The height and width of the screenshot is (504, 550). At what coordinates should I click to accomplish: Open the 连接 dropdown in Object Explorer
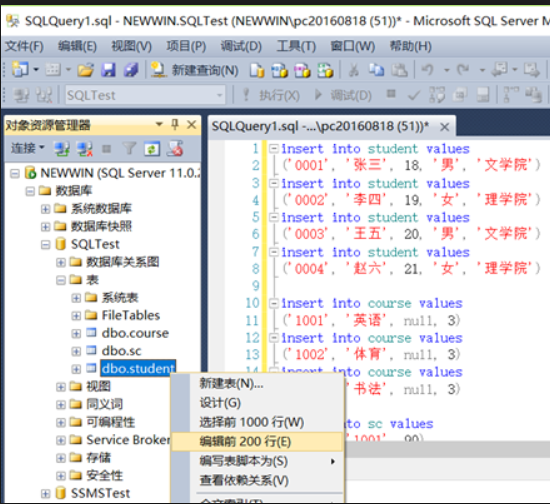coord(27,148)
